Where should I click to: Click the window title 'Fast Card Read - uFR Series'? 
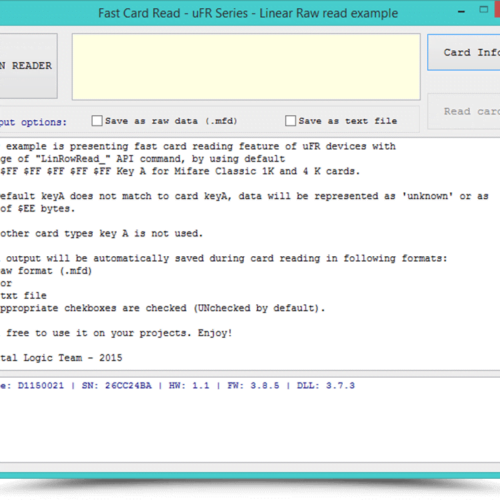coord(173,13)
